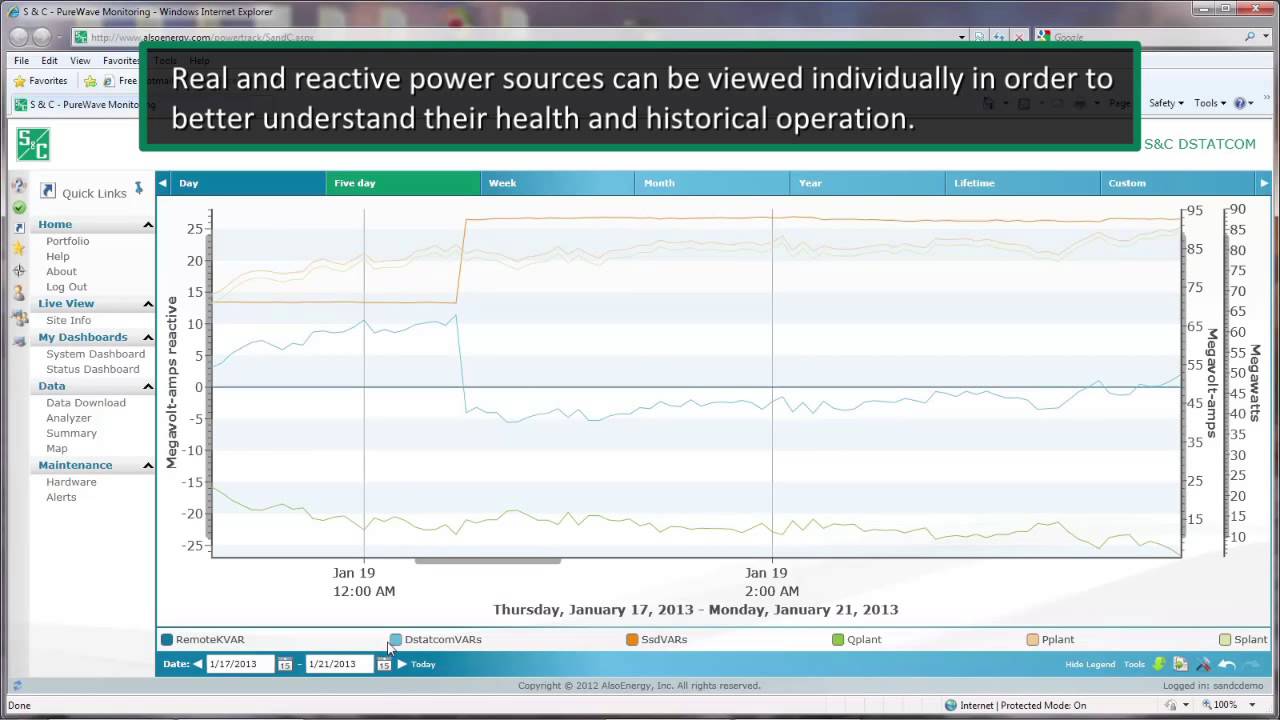Open the IE Tools command bar dropdown
The image size is (1280, 720).
point(1209,103)
